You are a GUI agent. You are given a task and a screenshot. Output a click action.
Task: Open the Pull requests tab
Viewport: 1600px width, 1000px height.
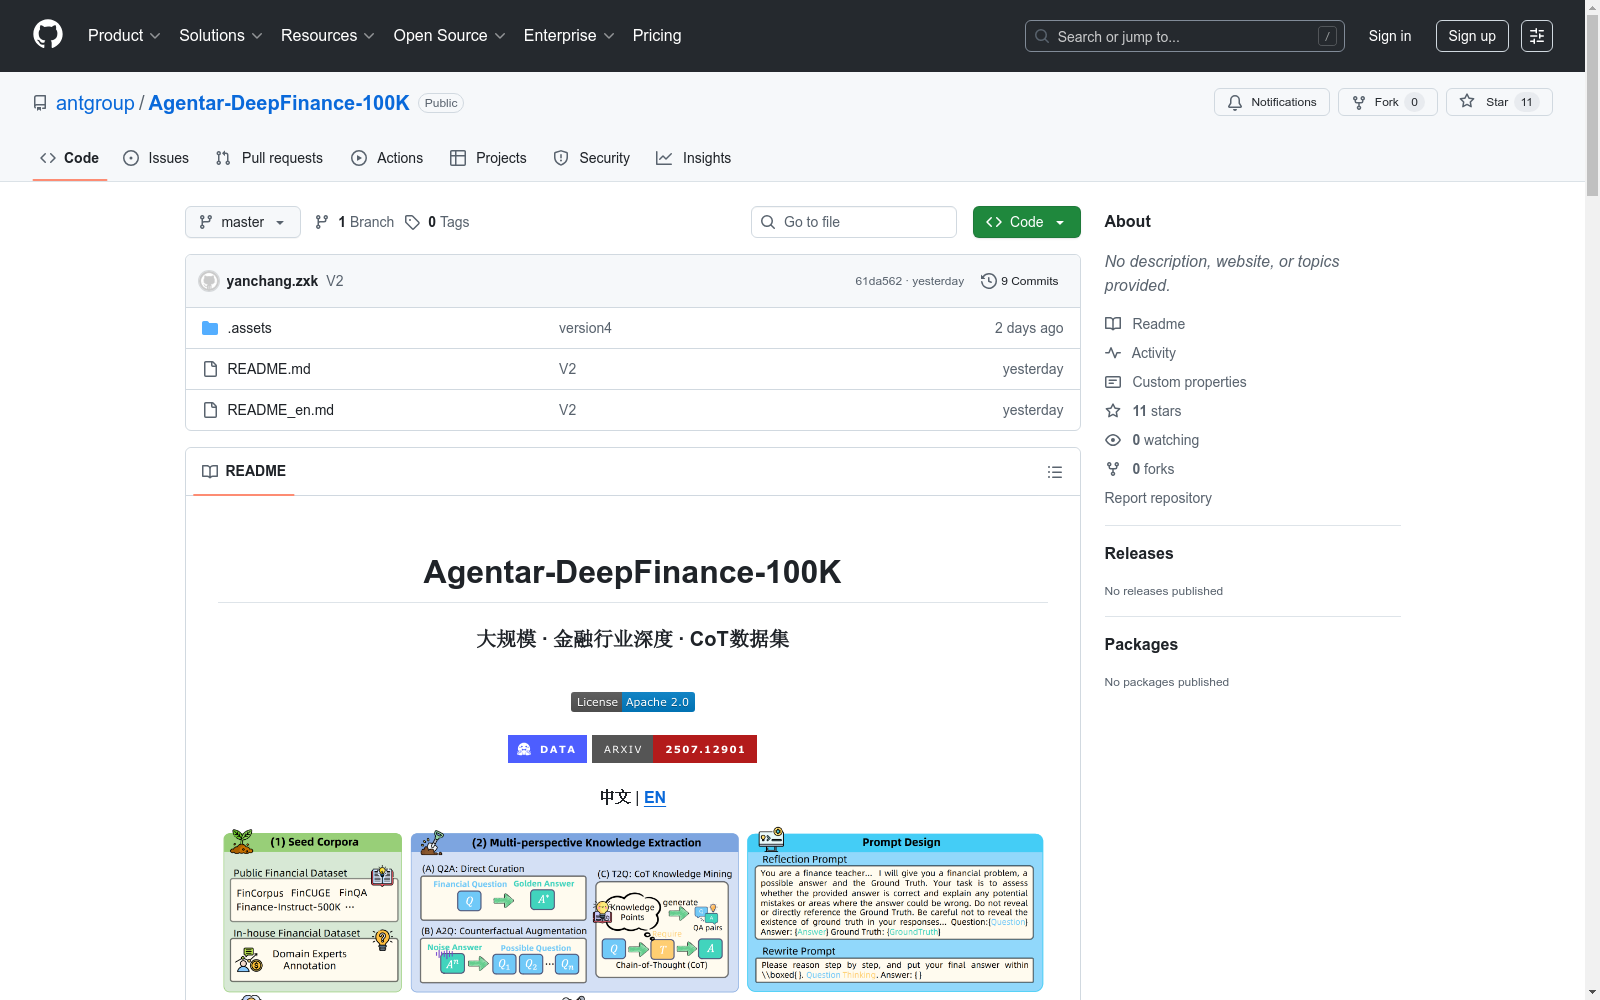[x=269, y=158]
